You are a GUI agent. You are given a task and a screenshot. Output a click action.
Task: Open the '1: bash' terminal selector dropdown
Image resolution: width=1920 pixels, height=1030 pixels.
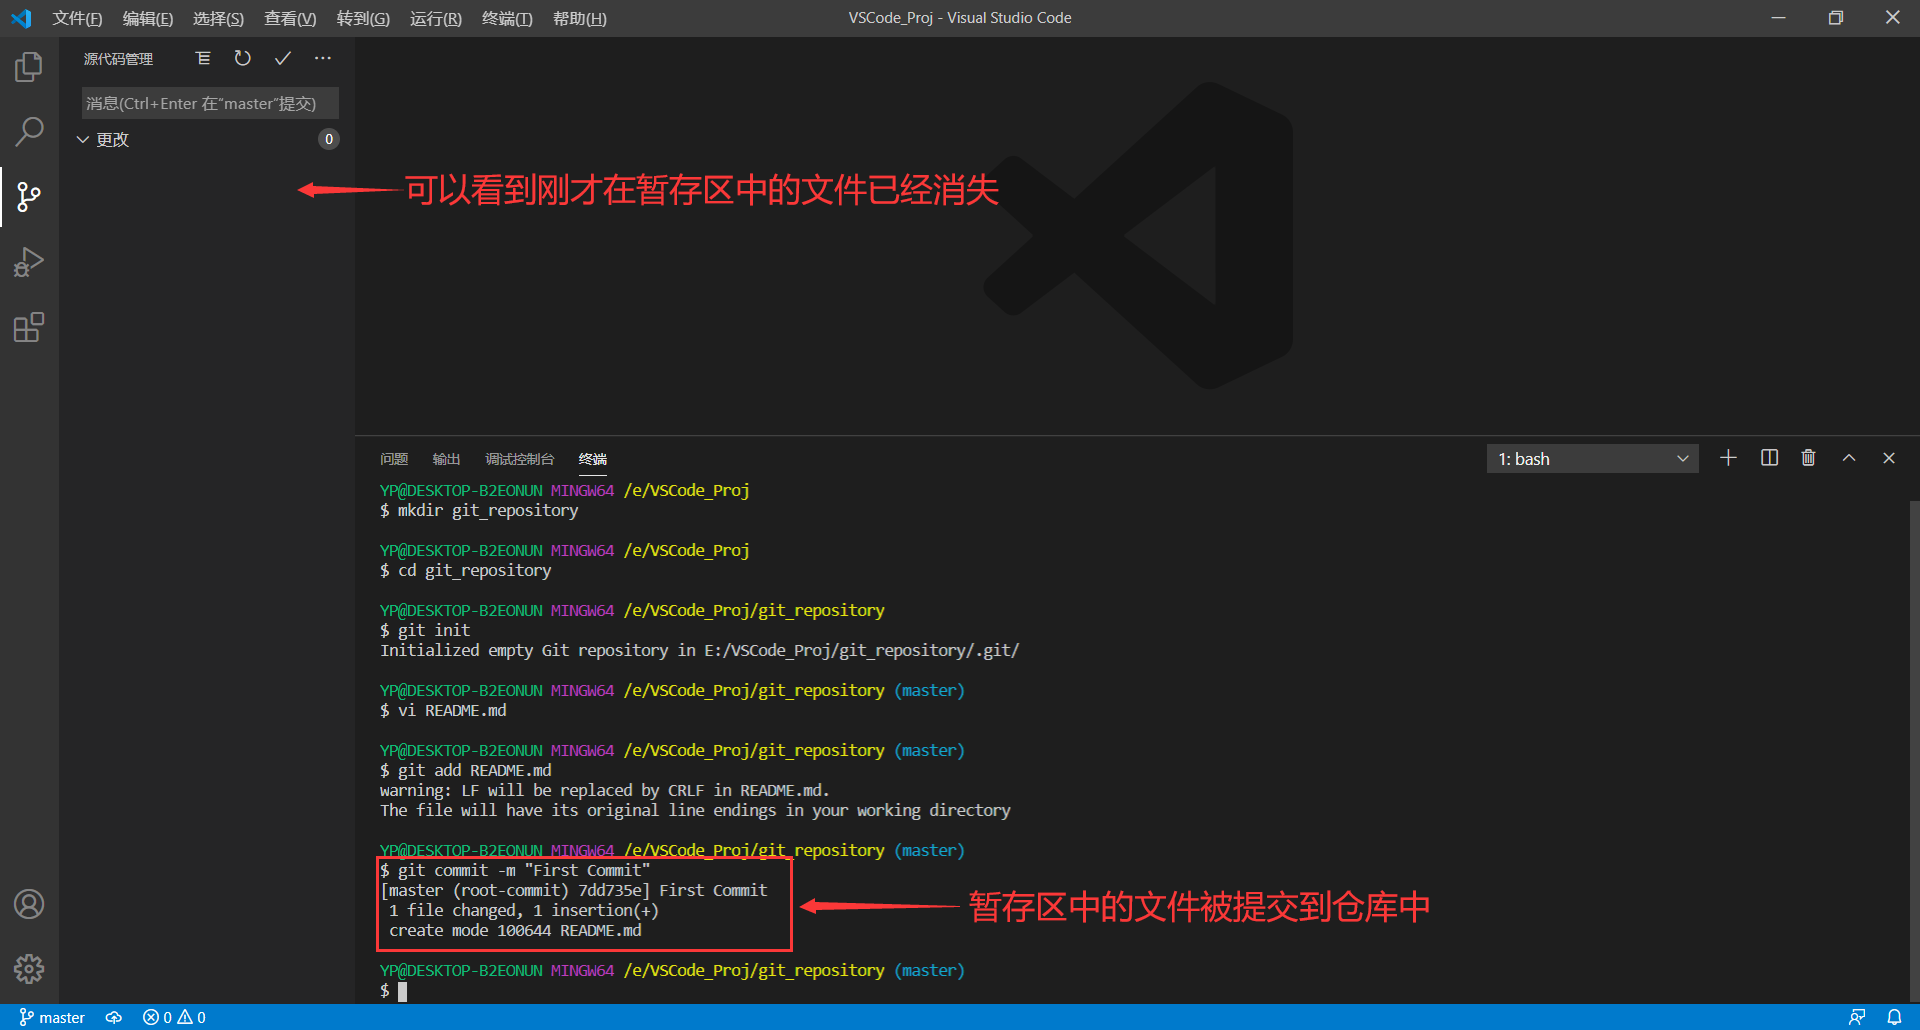point(1592,459)
